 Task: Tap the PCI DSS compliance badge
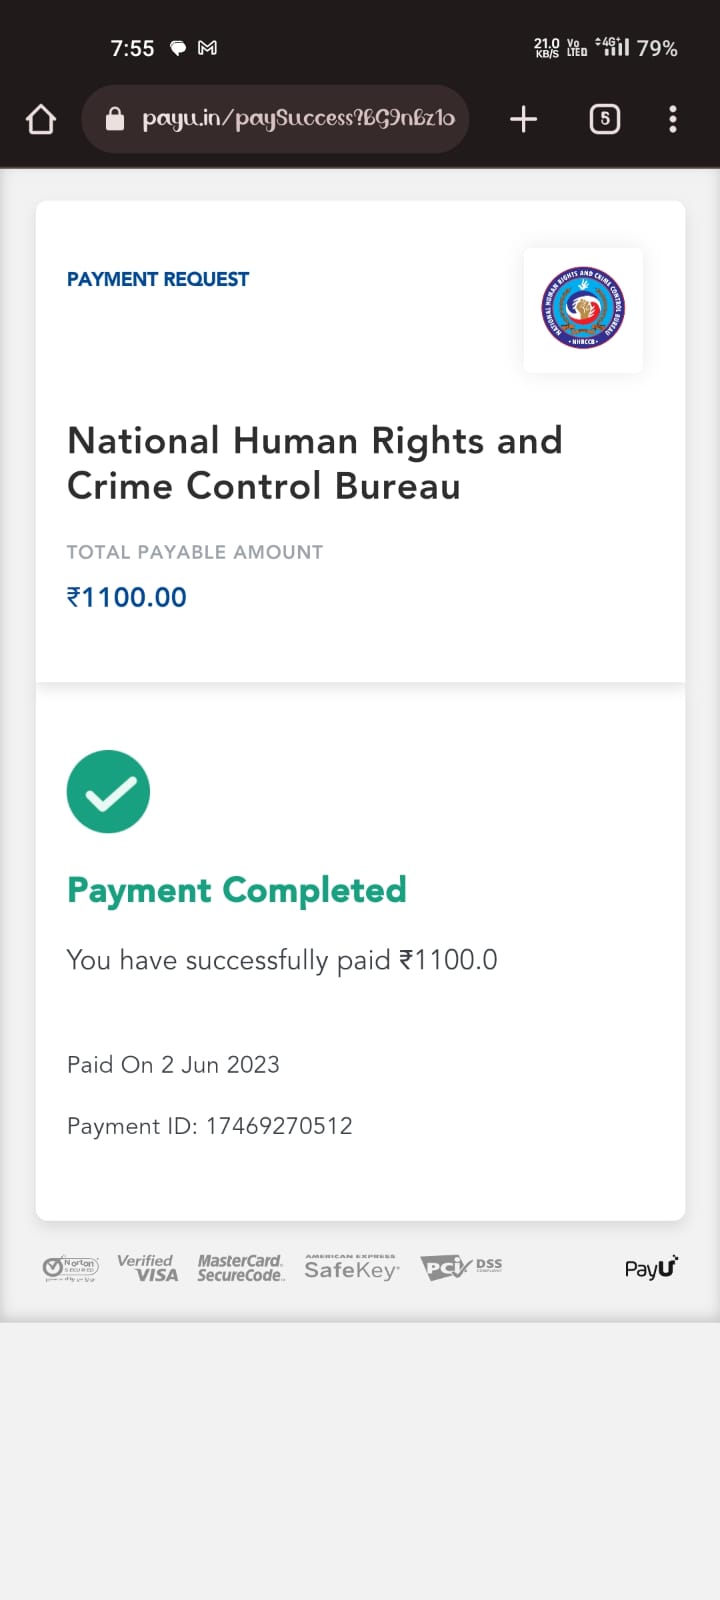tap(460, 1268)
